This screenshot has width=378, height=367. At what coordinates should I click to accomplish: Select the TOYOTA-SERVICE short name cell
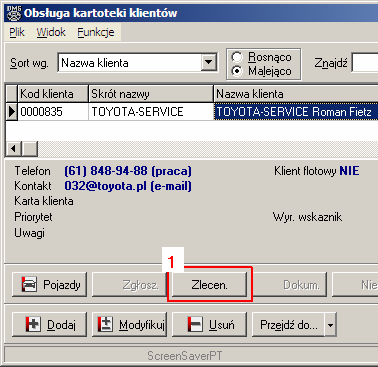pyautogui.click(x=151, y=112)
